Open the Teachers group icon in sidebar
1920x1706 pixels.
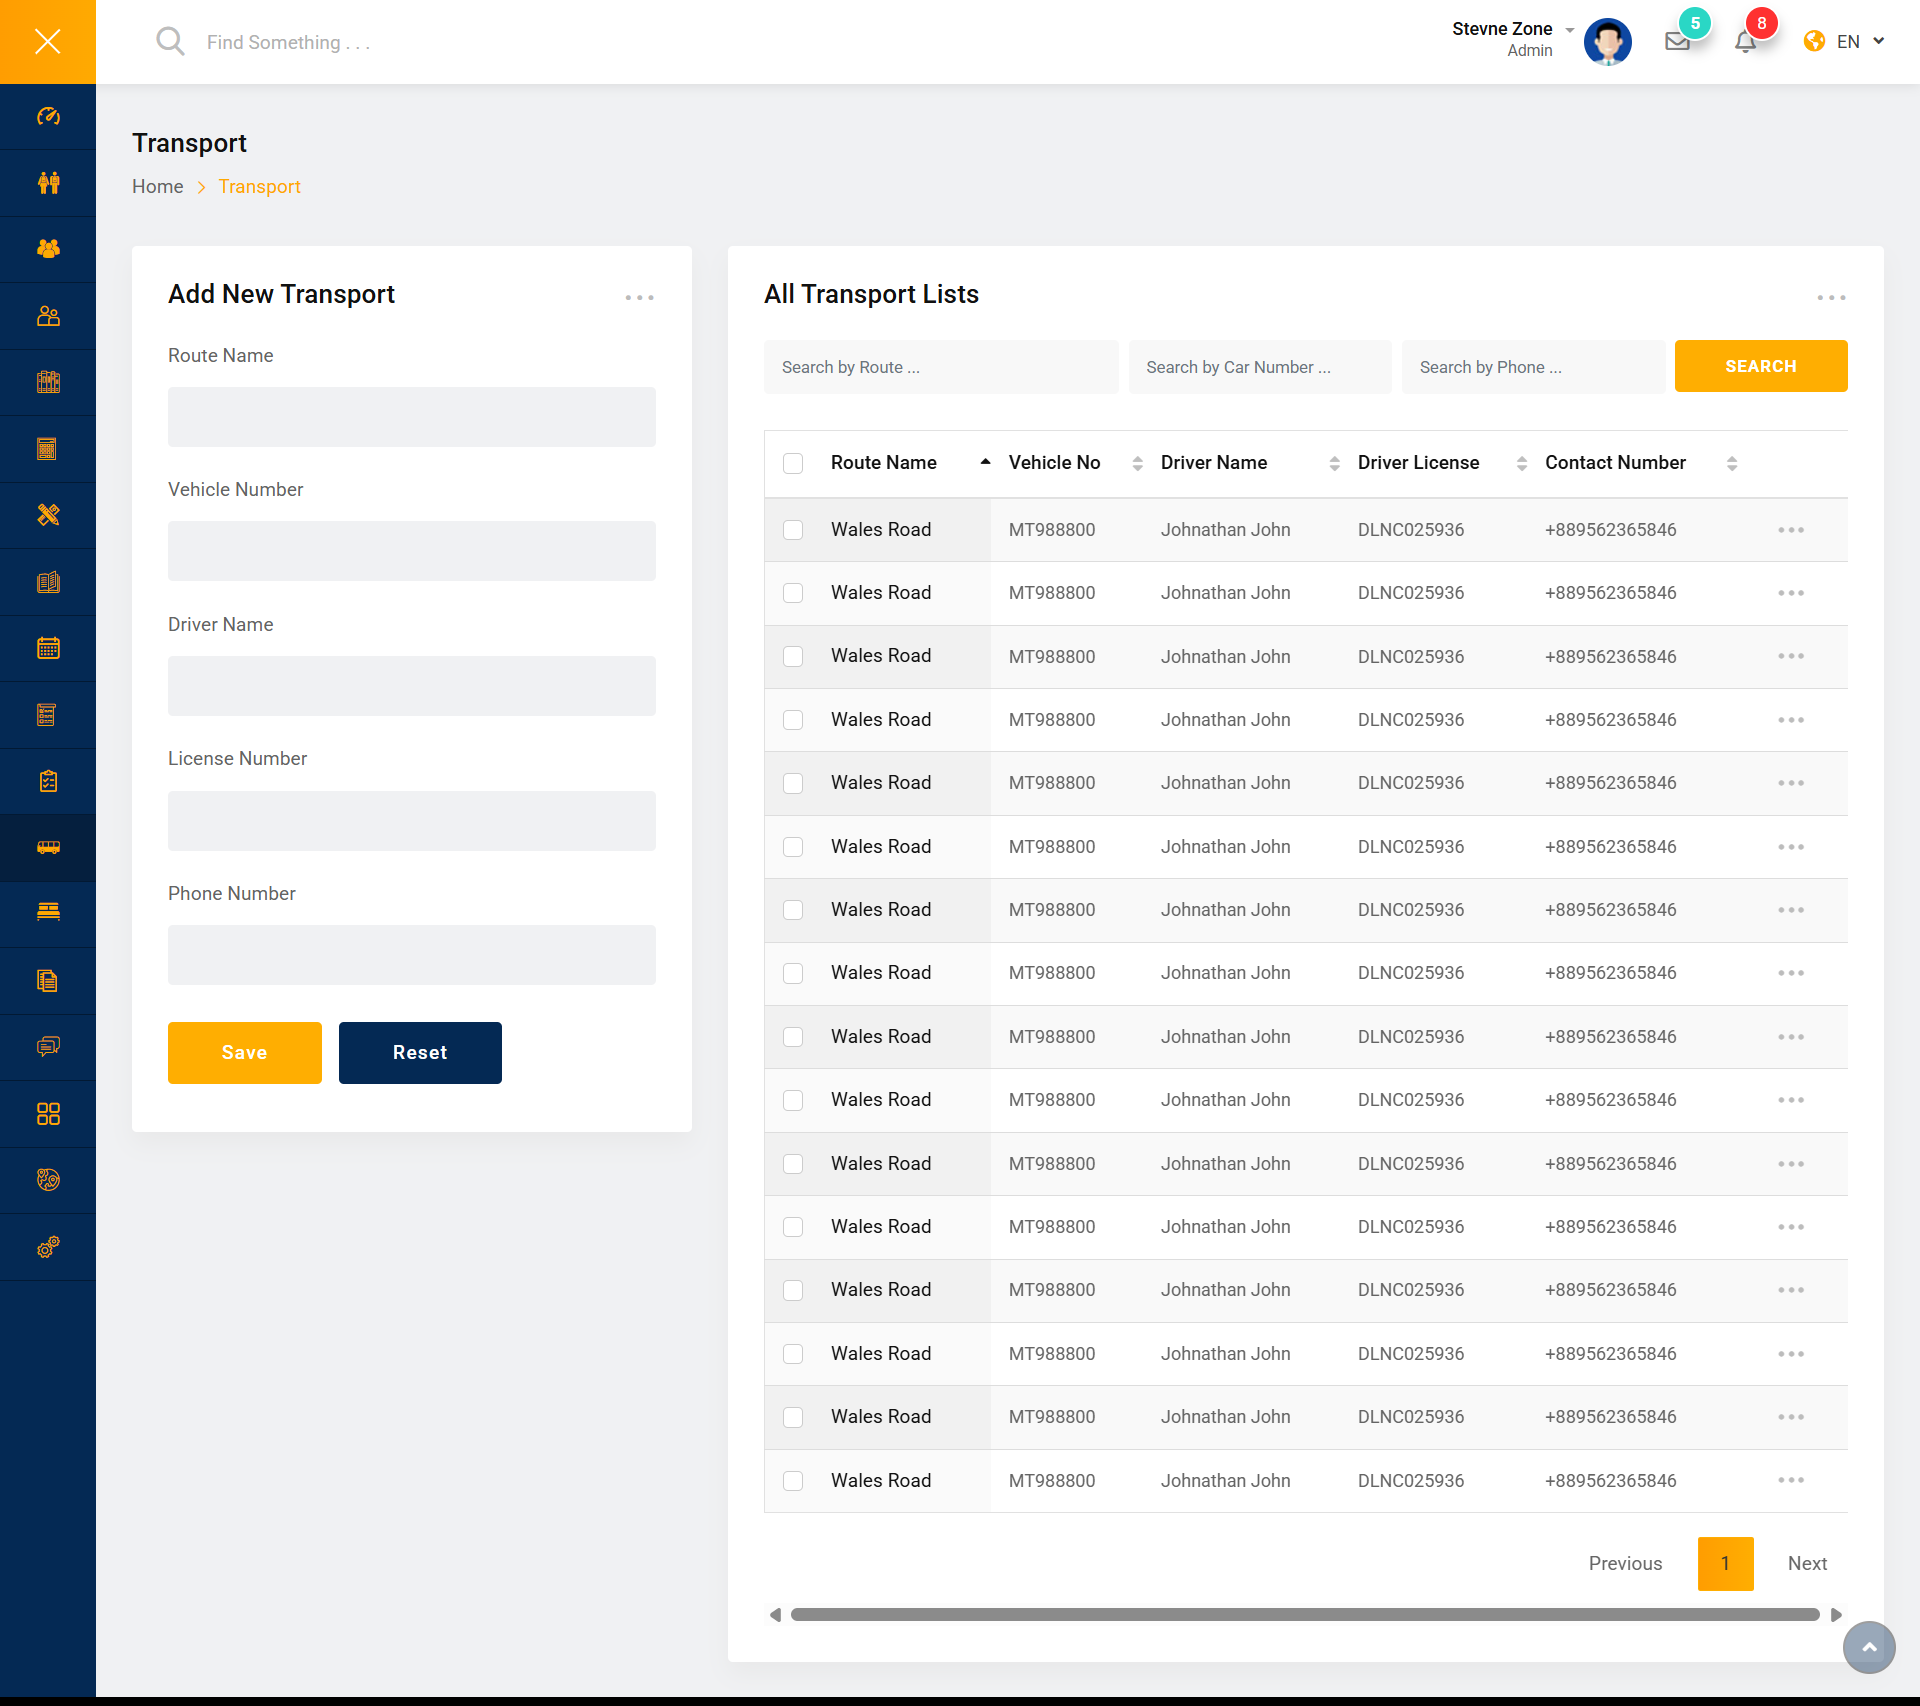coord(48,249)
